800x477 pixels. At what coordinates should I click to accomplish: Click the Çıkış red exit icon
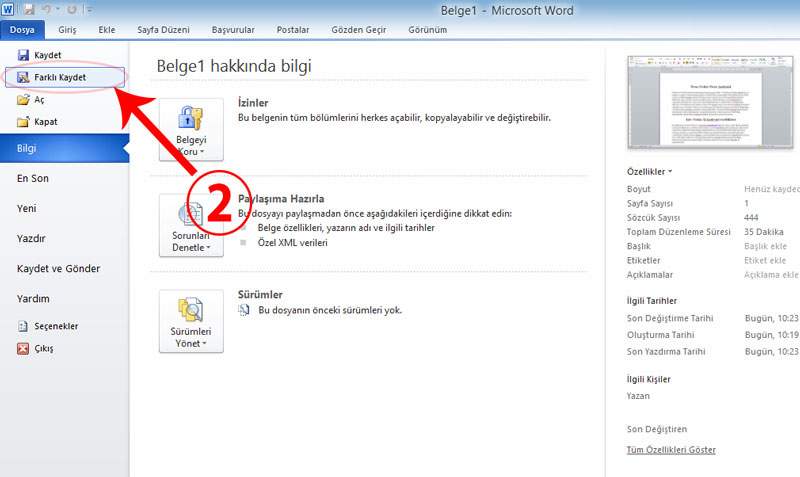coord(23,348)
